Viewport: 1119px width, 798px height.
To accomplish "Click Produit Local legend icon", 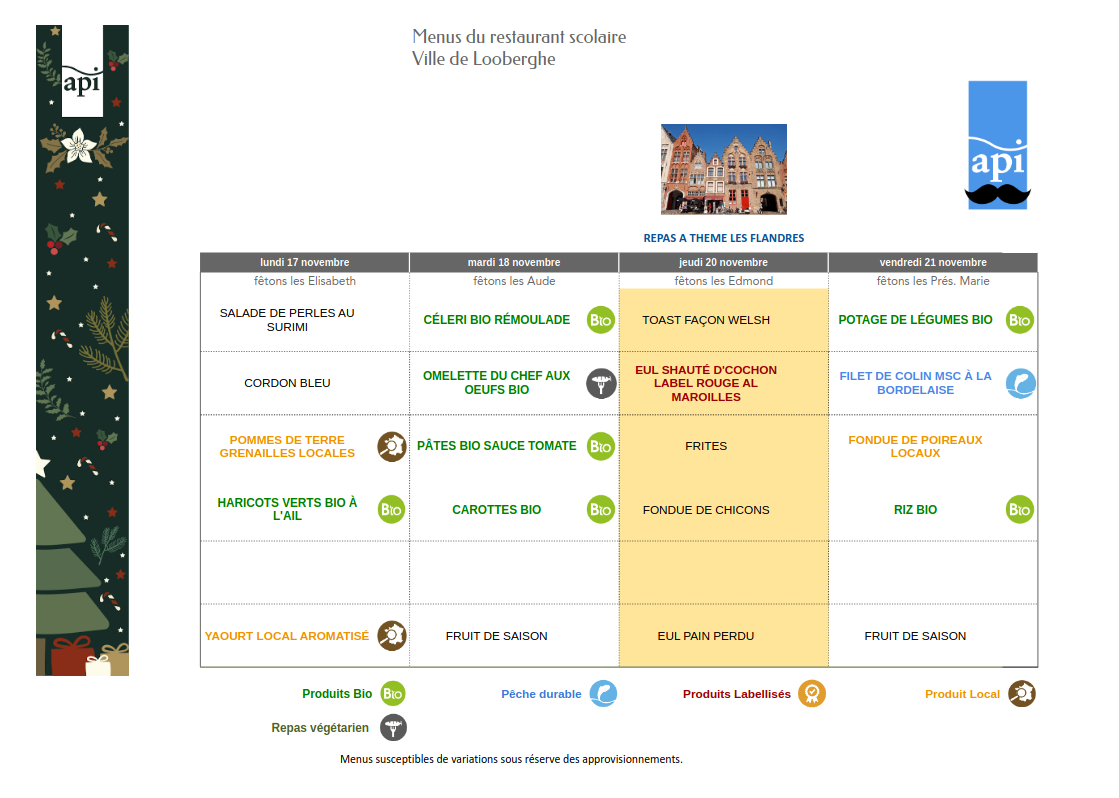I will pyautogui.click(x=1021, y=694).
